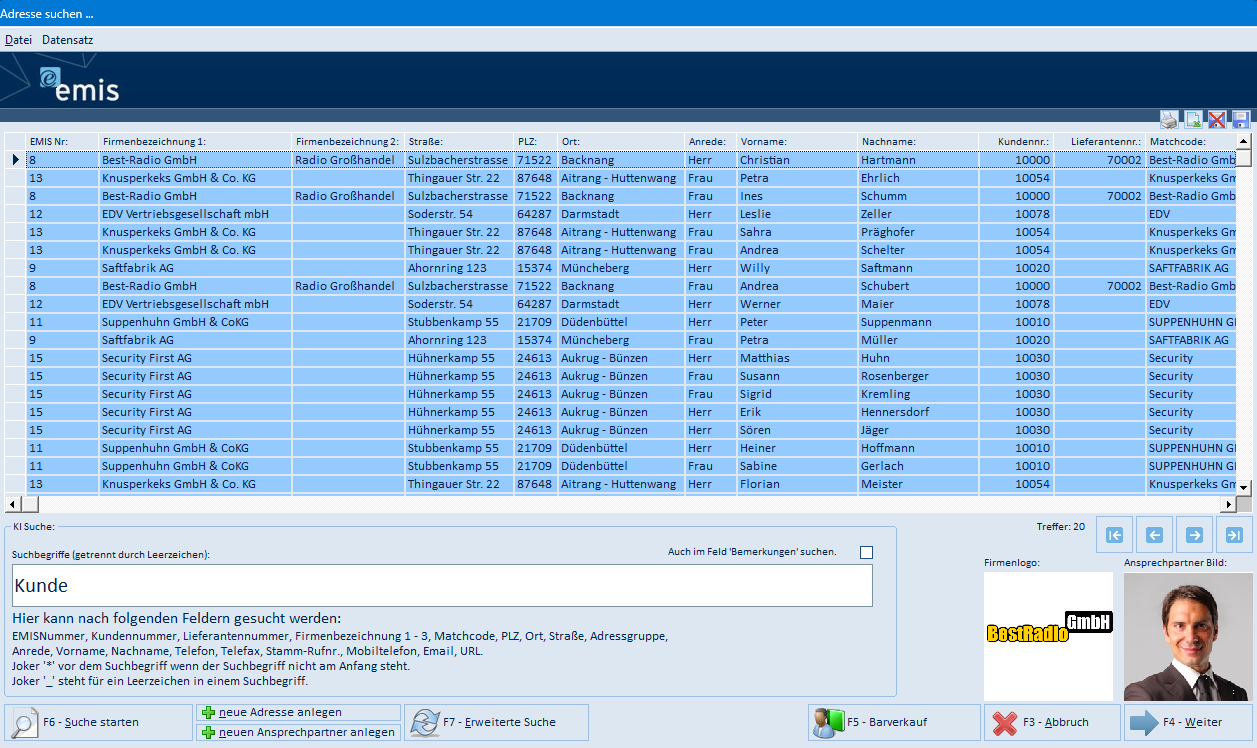Click neue Adresse anlegen button

298,713
